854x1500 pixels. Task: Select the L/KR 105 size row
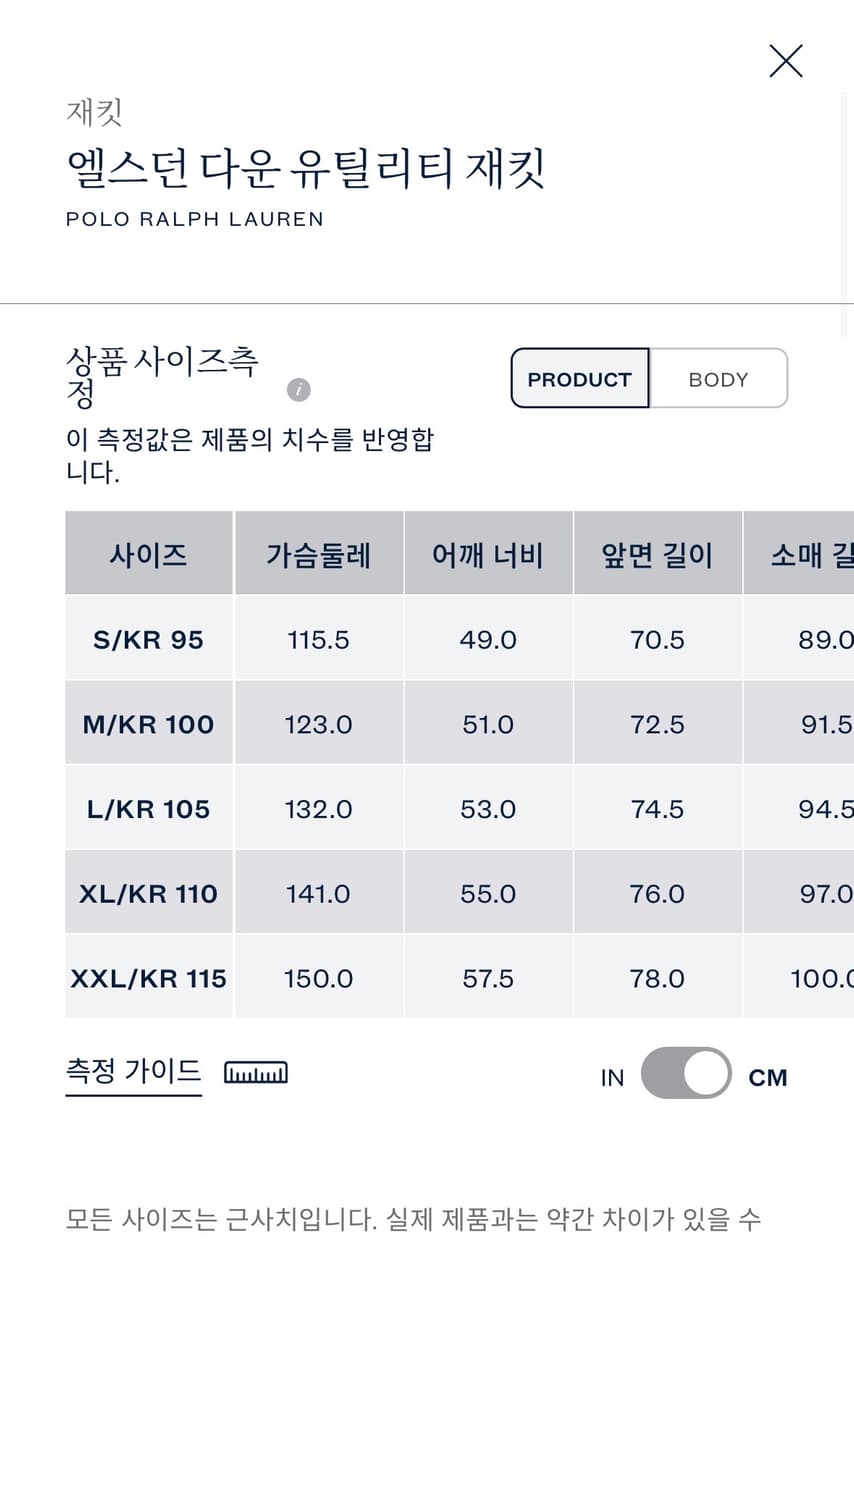tap(148, 808)
